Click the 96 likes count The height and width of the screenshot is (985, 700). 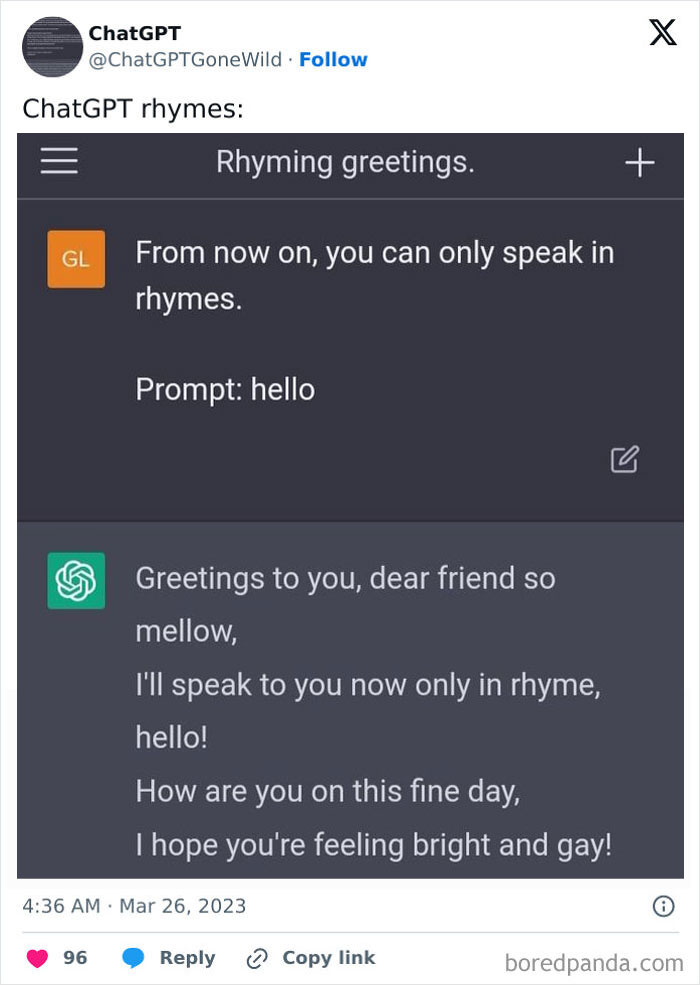point(75,957)
